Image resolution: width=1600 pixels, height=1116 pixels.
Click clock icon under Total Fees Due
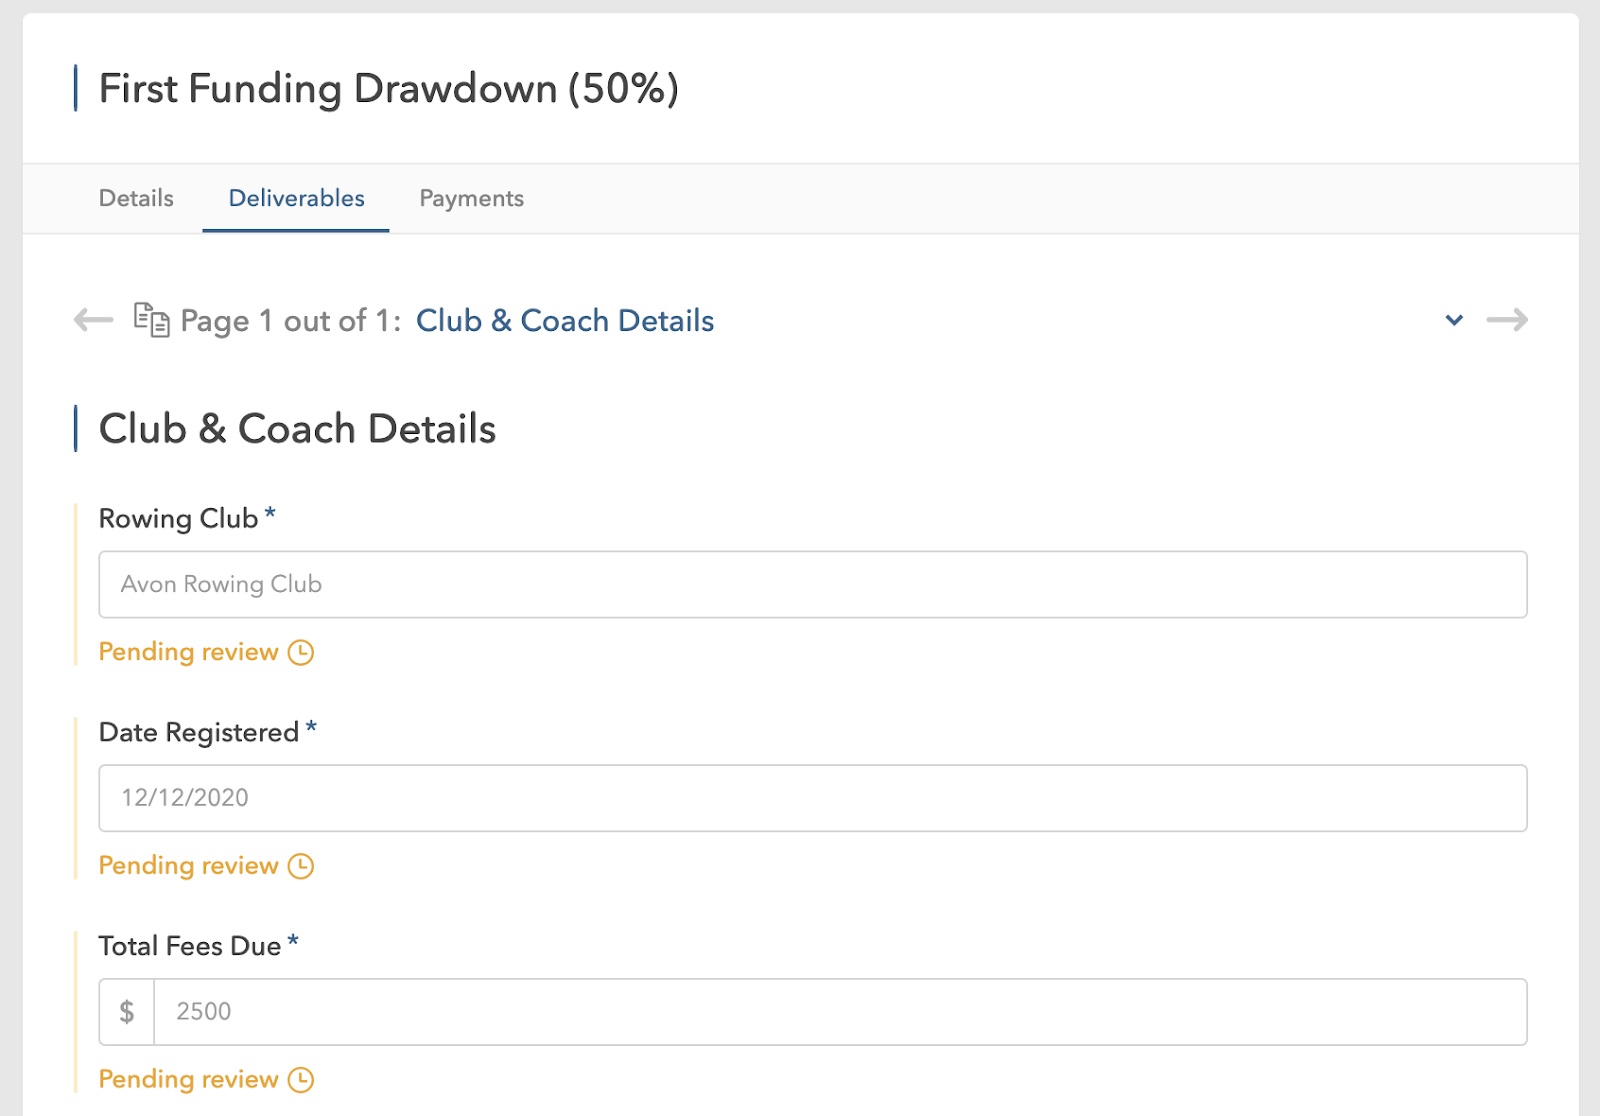[x=301, y=1080]
